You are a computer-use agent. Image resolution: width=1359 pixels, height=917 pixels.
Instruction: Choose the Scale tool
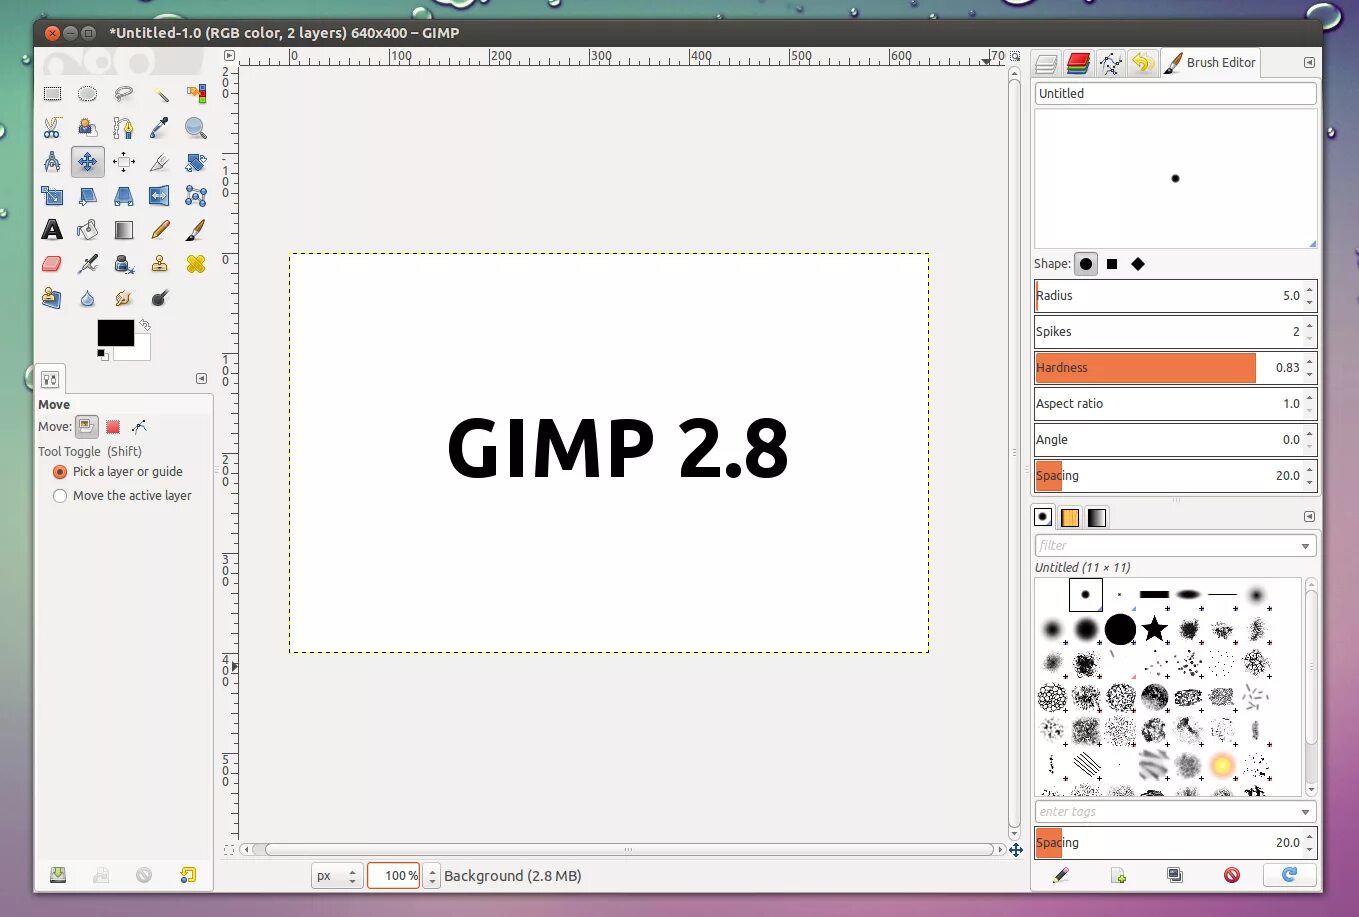[x=52, y=196]
